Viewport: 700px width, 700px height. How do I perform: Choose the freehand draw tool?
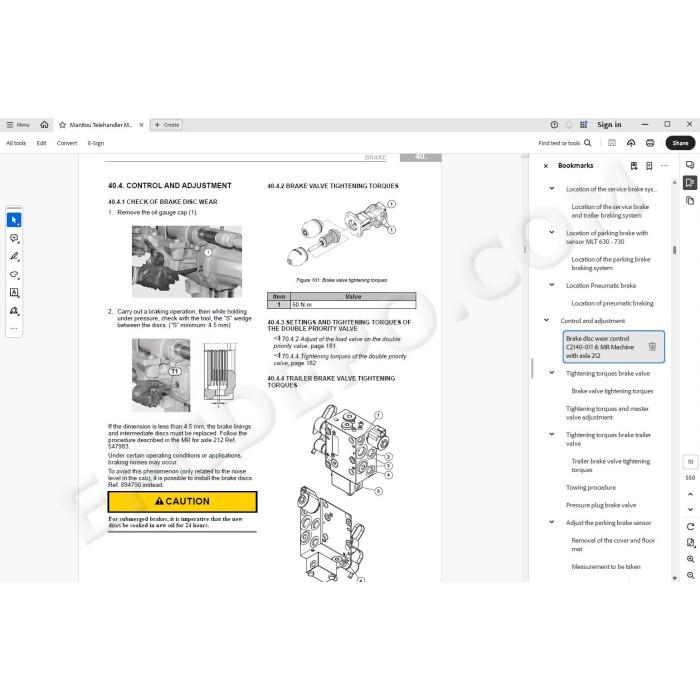[x=14, y=274]
